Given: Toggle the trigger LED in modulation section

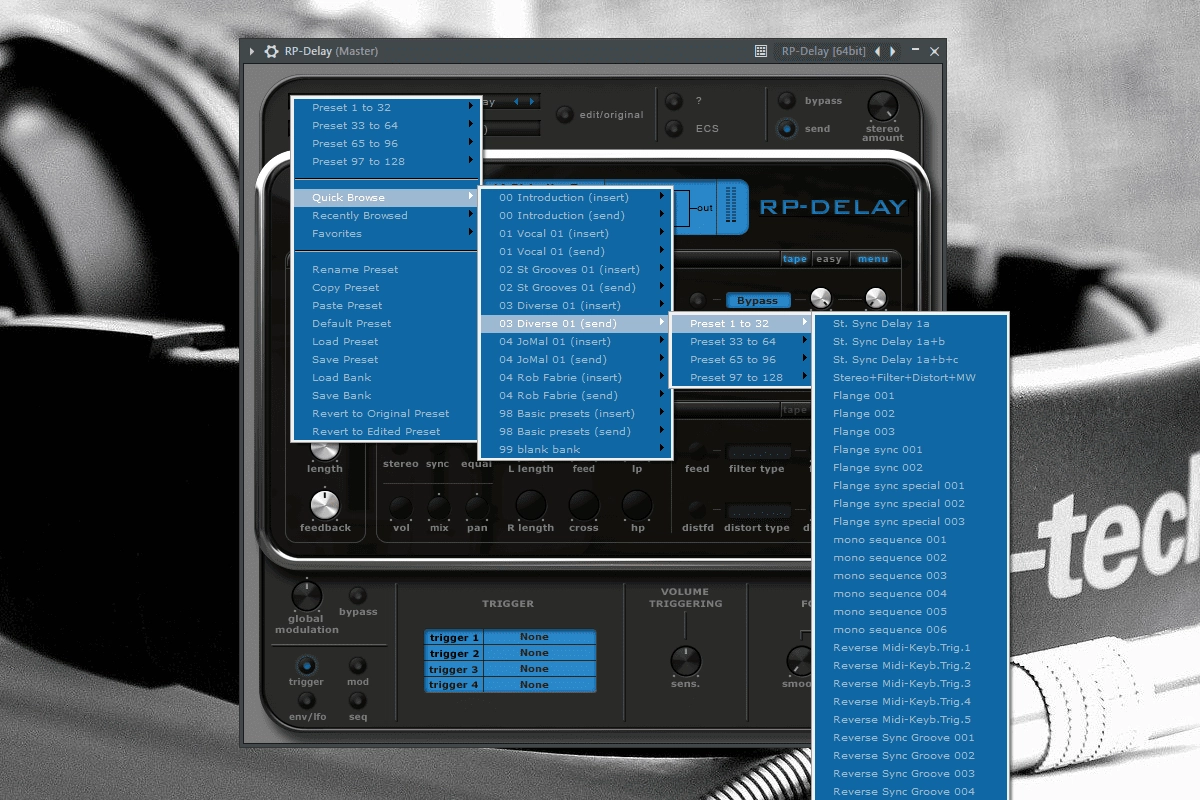Looking at the screenshot, I should (307, 665).
